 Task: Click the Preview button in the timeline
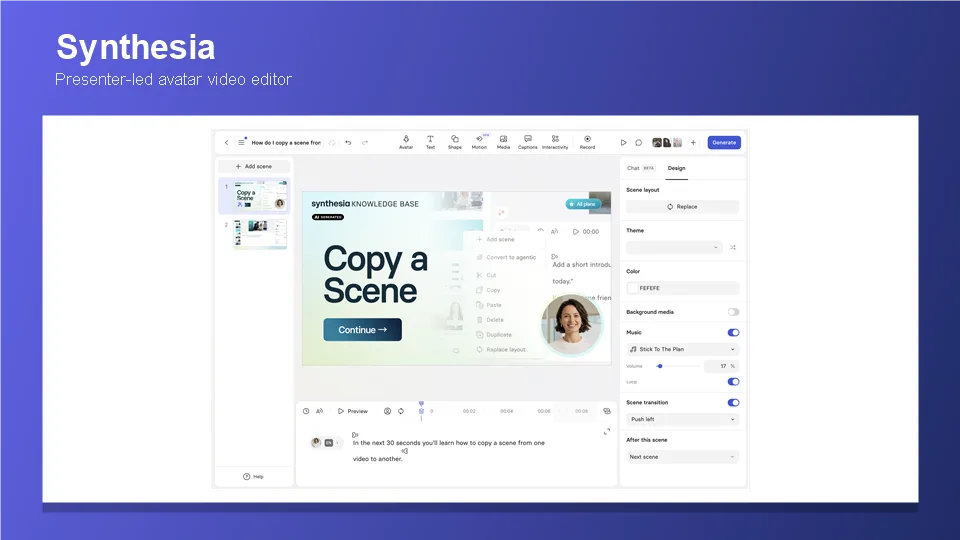point(353,411)
